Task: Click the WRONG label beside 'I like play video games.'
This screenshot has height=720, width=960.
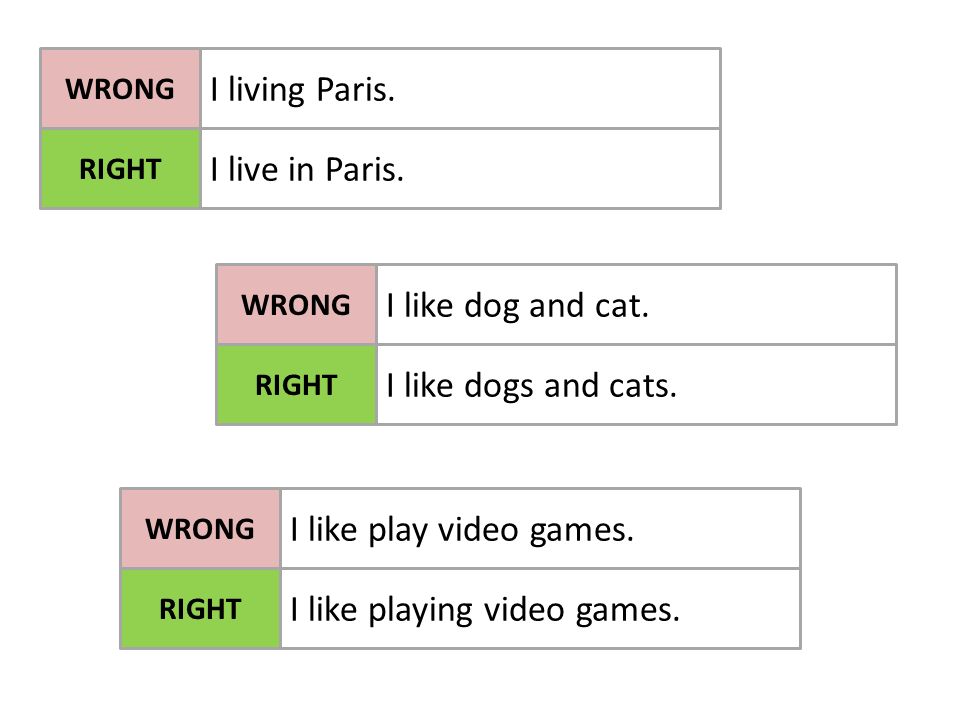Action: pyautogui.click(x=200, y=529)
